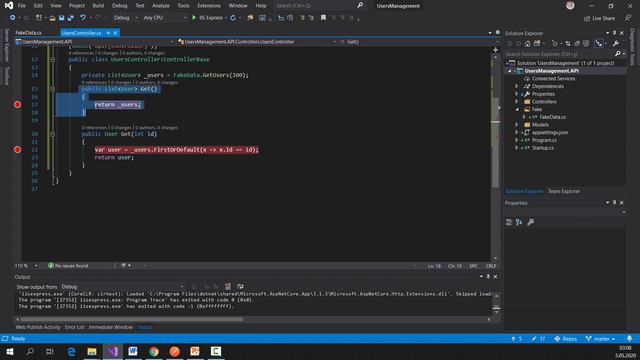Click the Save icon in toolbar

62,18
